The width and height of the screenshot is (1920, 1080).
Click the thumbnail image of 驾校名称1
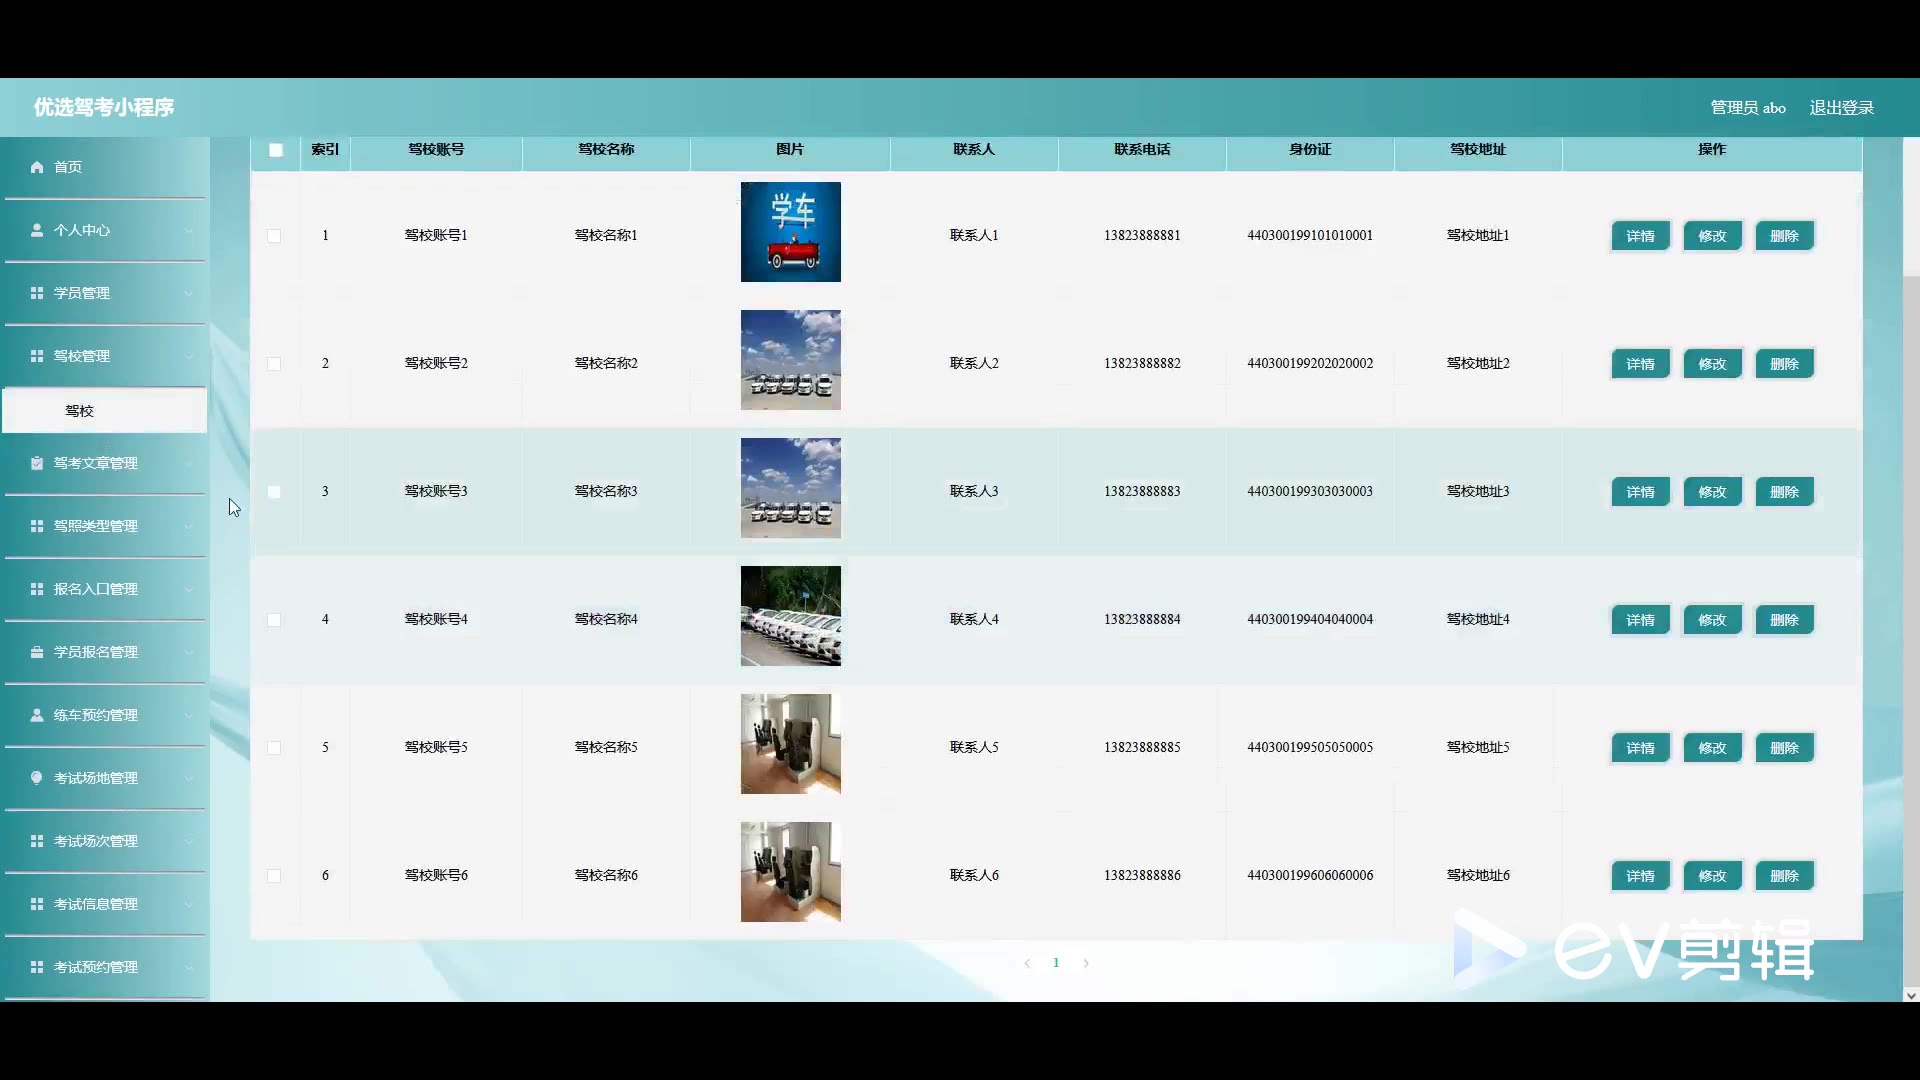point(790,232)
